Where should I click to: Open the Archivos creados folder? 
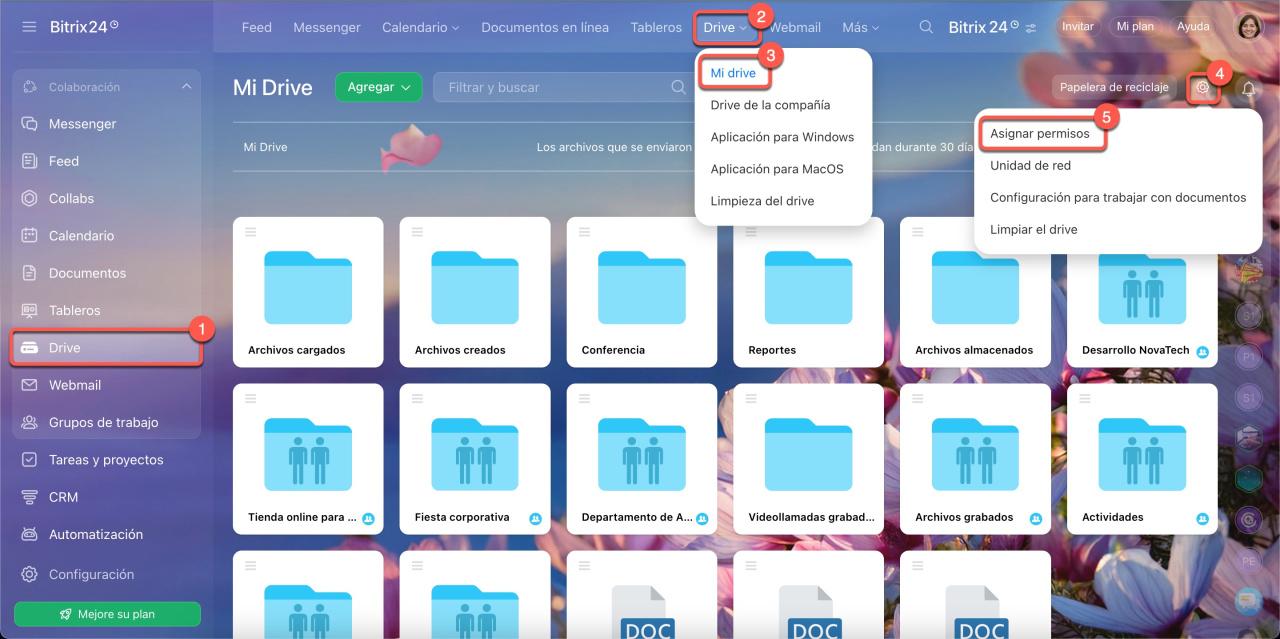475,292
